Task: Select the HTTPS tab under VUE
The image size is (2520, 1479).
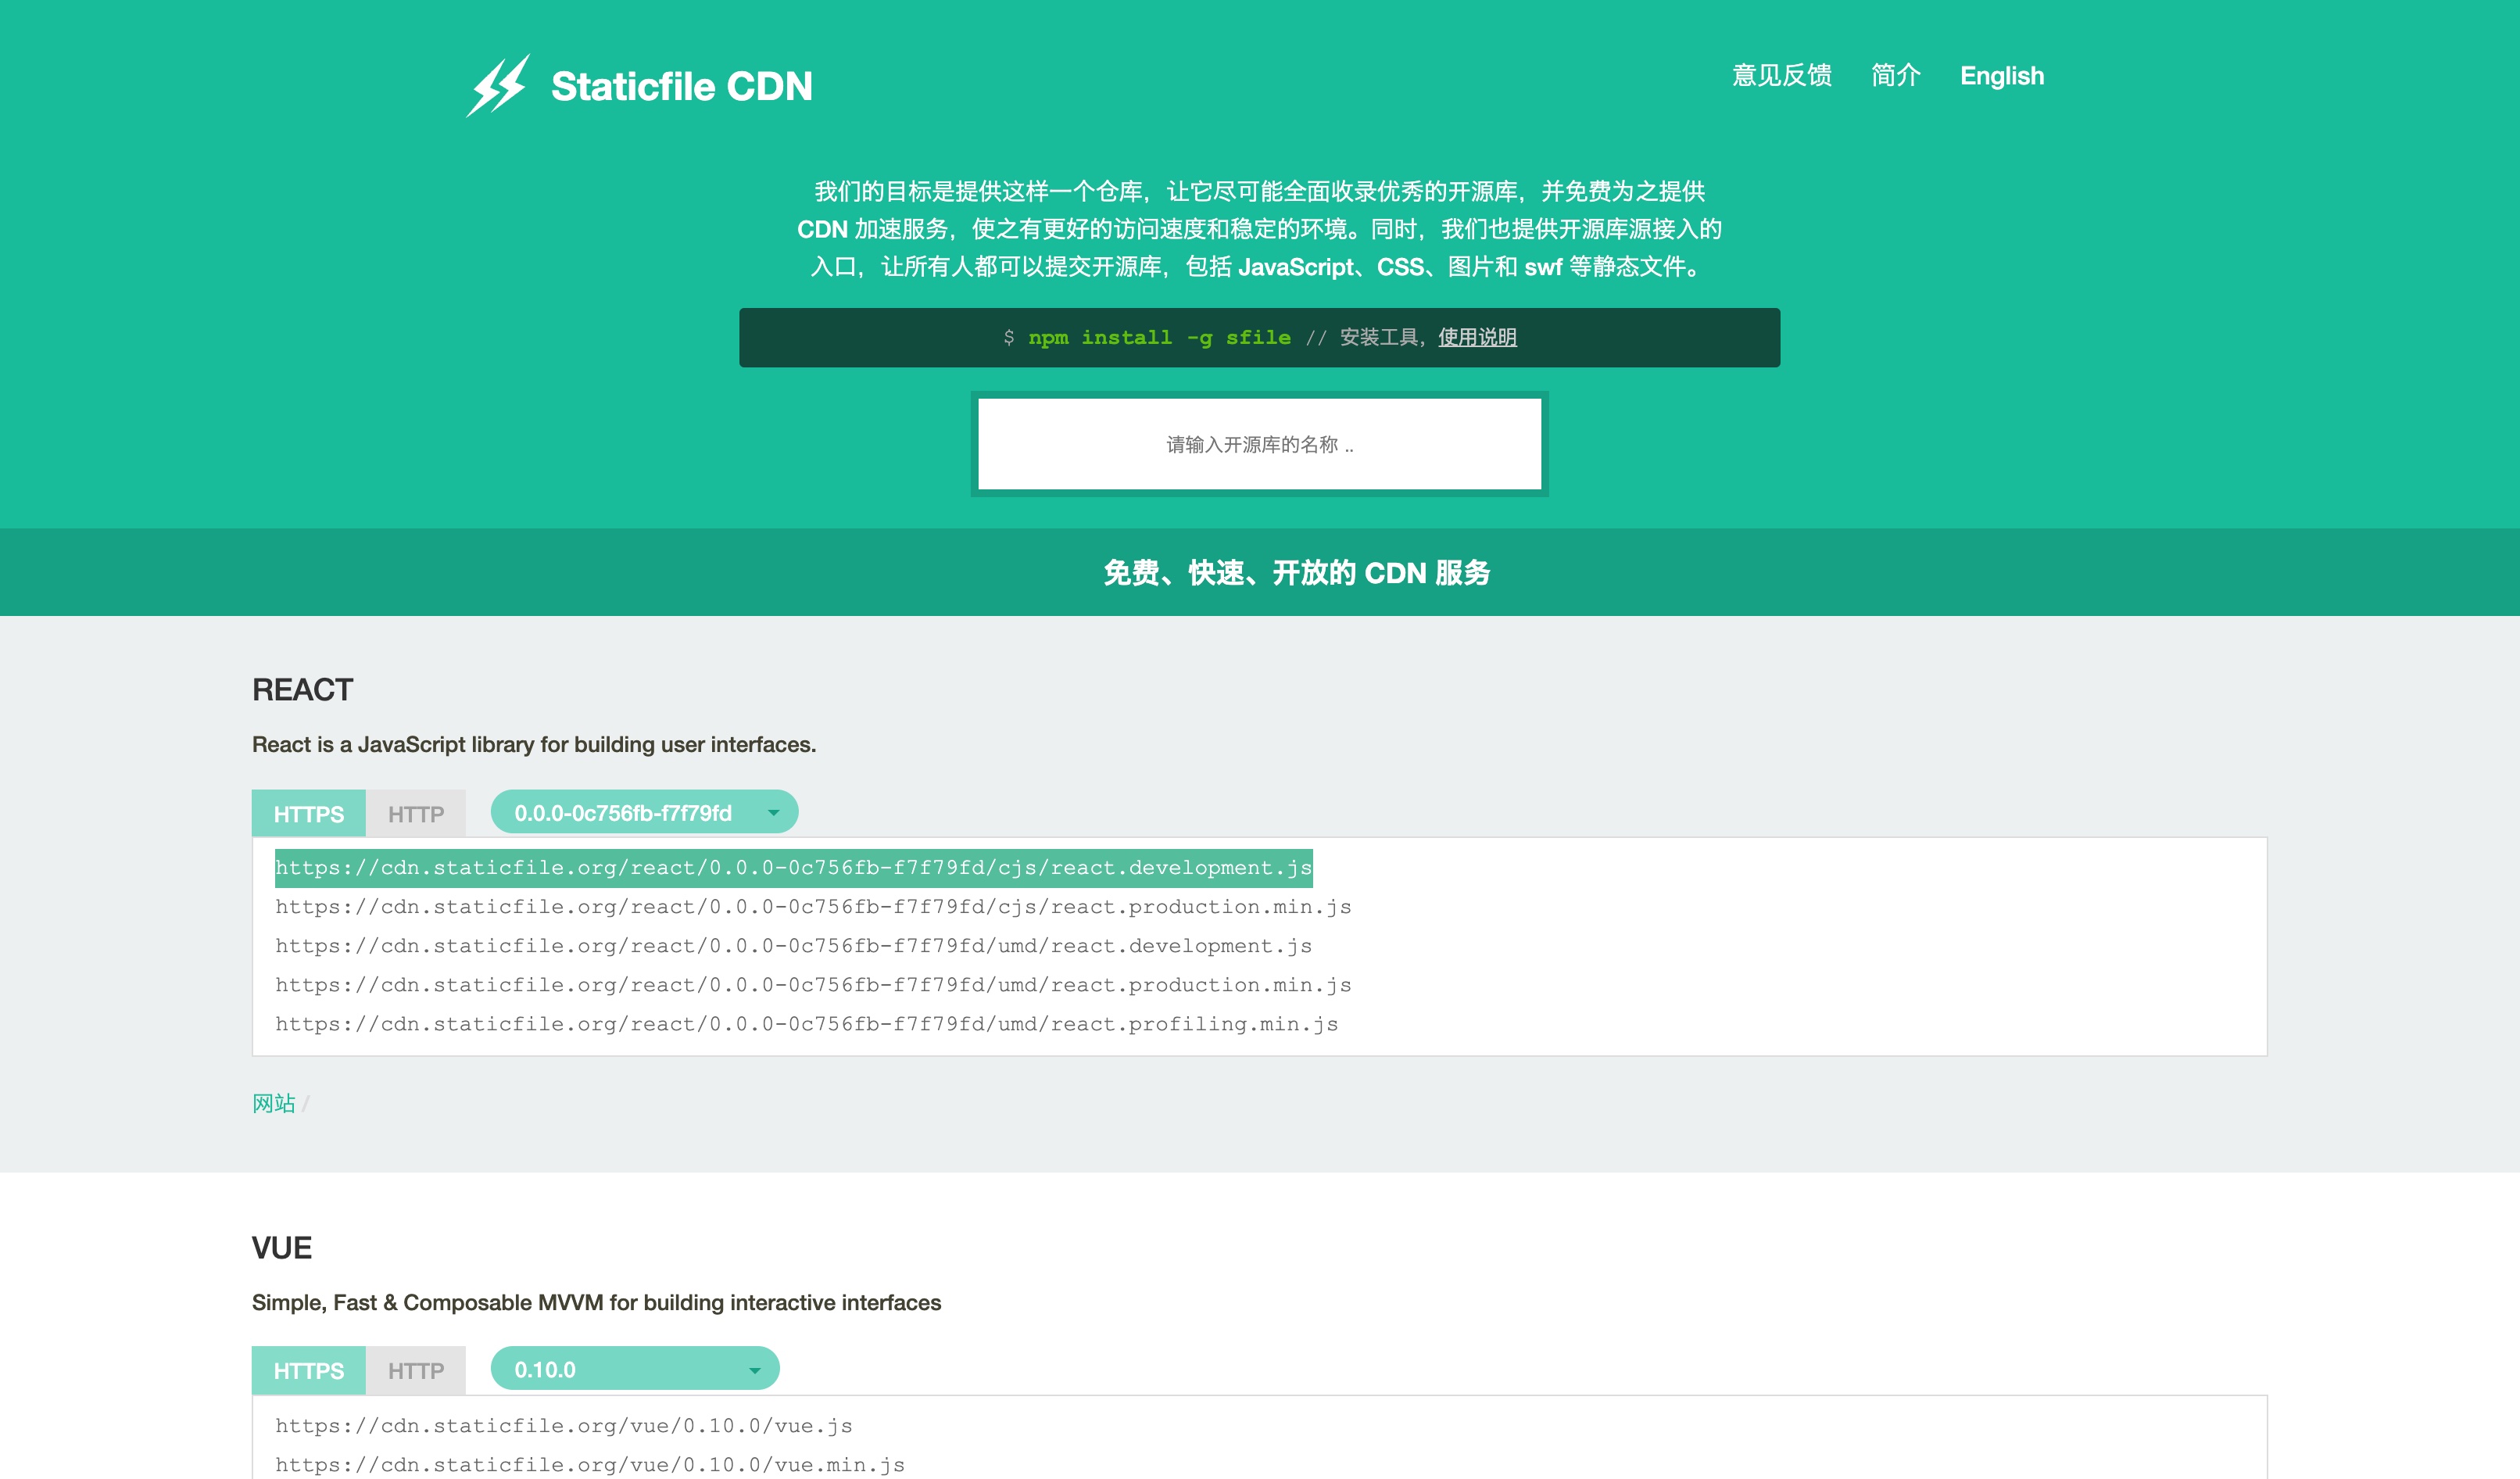Action: tap(309, 1371)
